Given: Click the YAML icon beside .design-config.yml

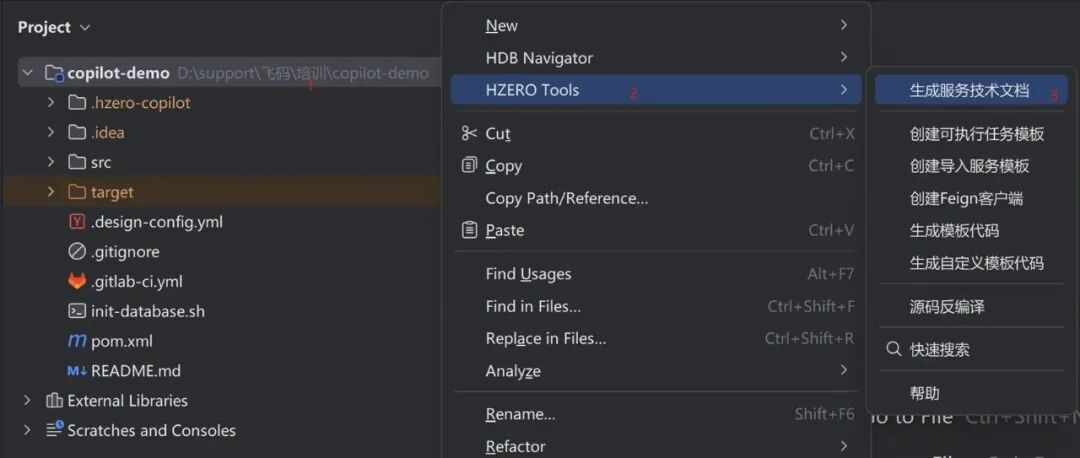Looking at the screenshot, I should [x=77, y=222].
